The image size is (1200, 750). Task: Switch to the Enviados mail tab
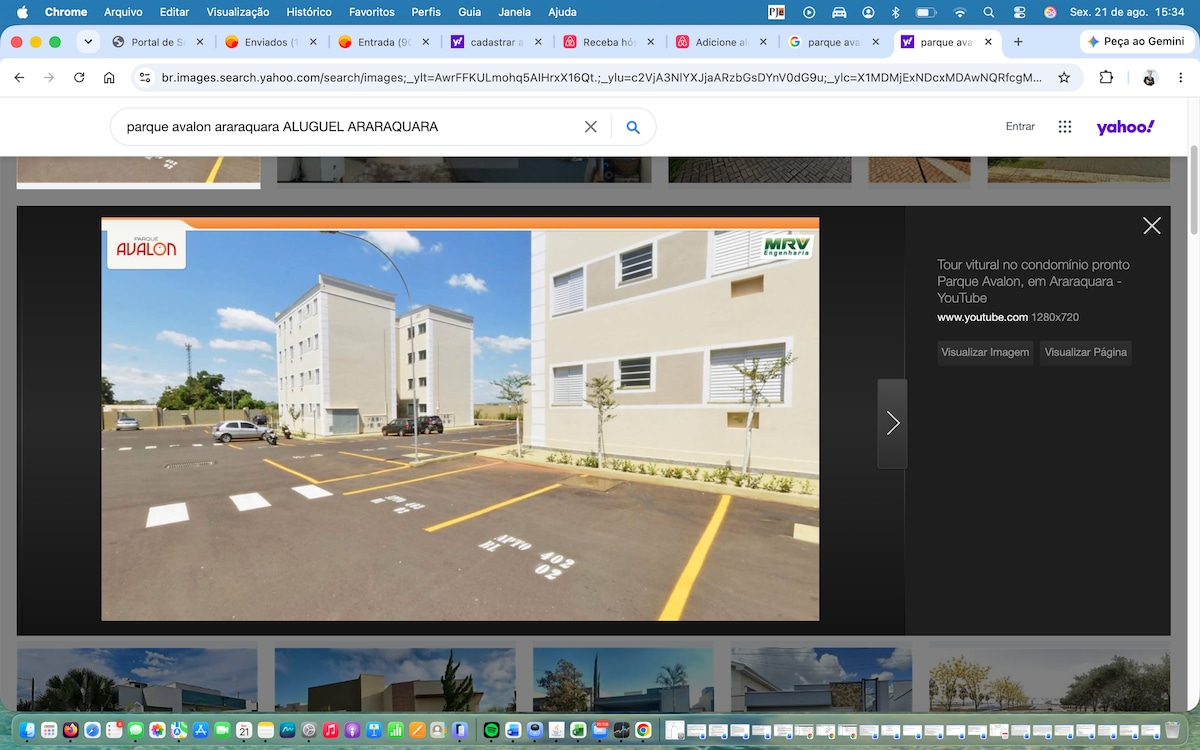pyautogui.click(x=265, y=42)
